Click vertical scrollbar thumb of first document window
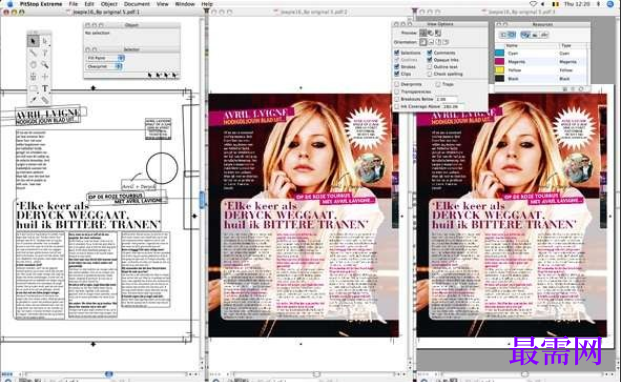 tap(202, 199)
